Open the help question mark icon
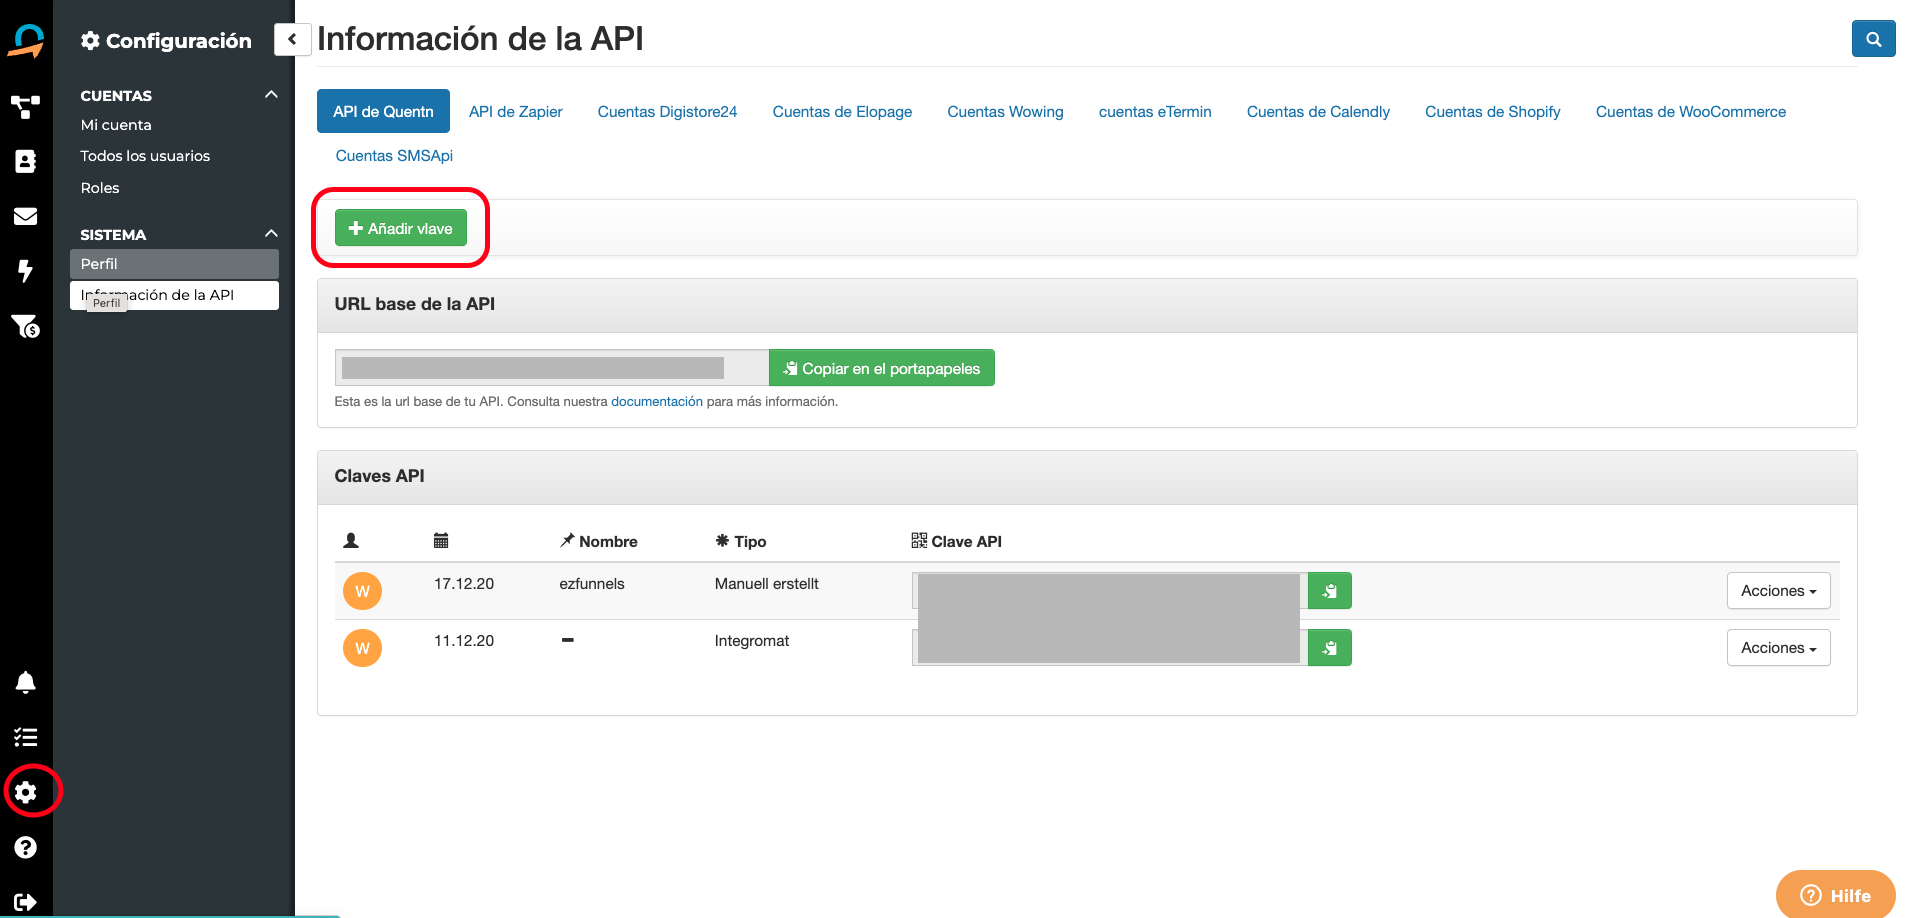Screen dimensions: 1916x918 click(x=26, y=847)
